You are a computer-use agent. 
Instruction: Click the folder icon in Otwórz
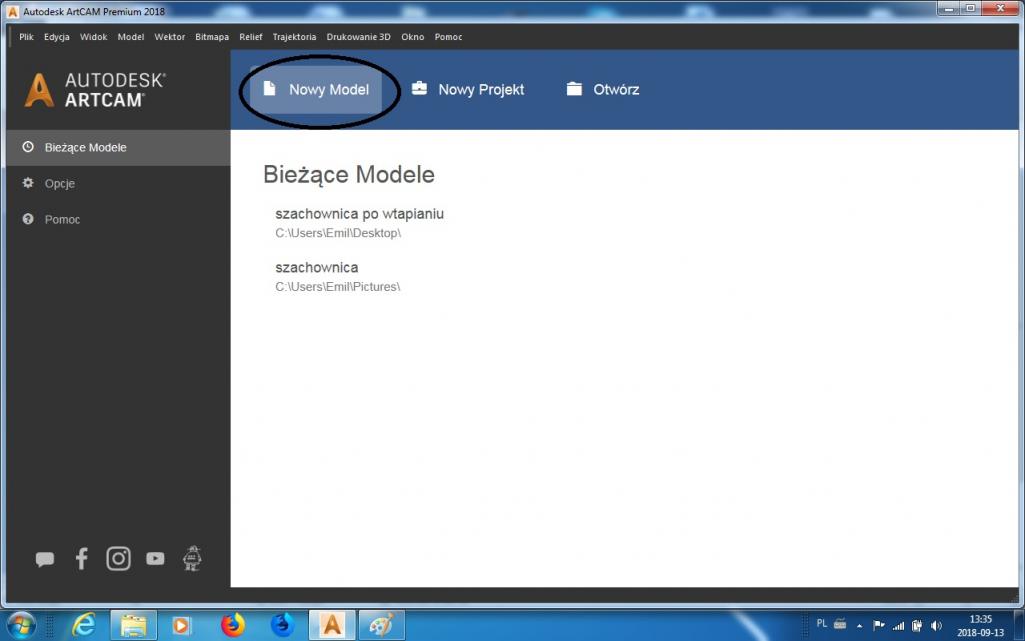(574, 88)
